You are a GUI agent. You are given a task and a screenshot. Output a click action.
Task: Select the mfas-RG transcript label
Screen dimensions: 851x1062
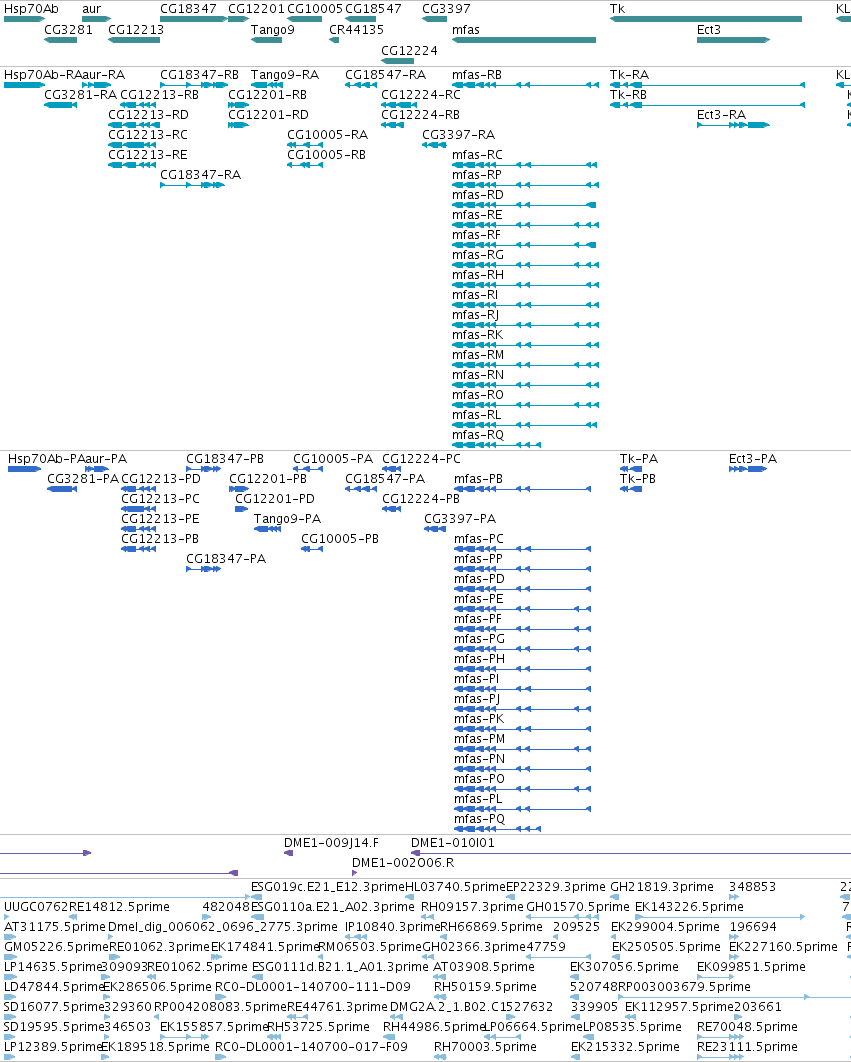click(x=478, y=255)
